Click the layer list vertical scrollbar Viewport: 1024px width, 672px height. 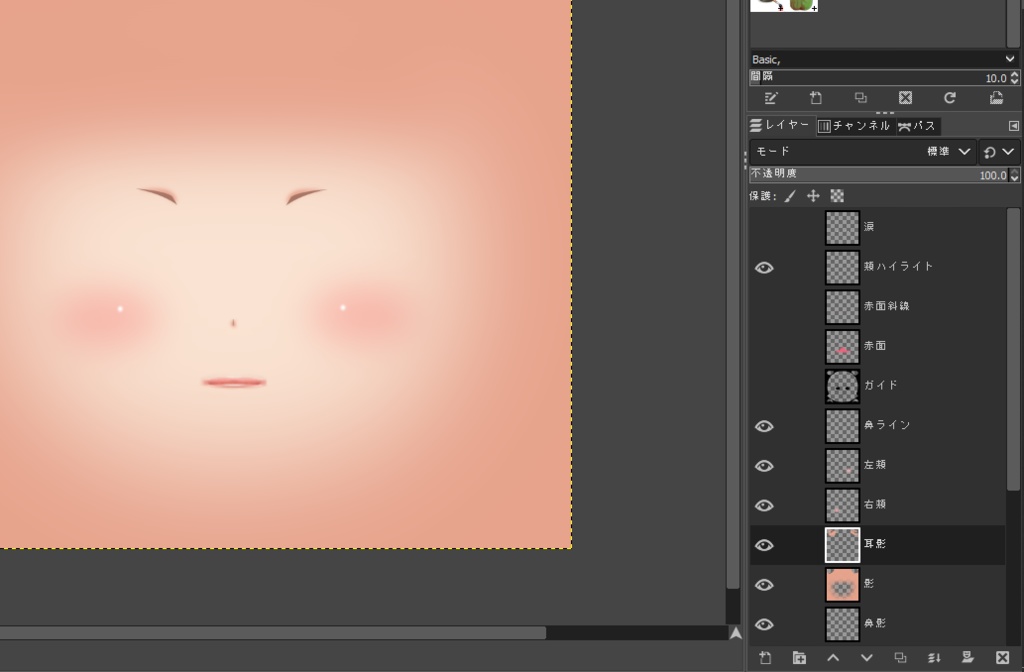pyautogui.click(x=1013, y=349)
